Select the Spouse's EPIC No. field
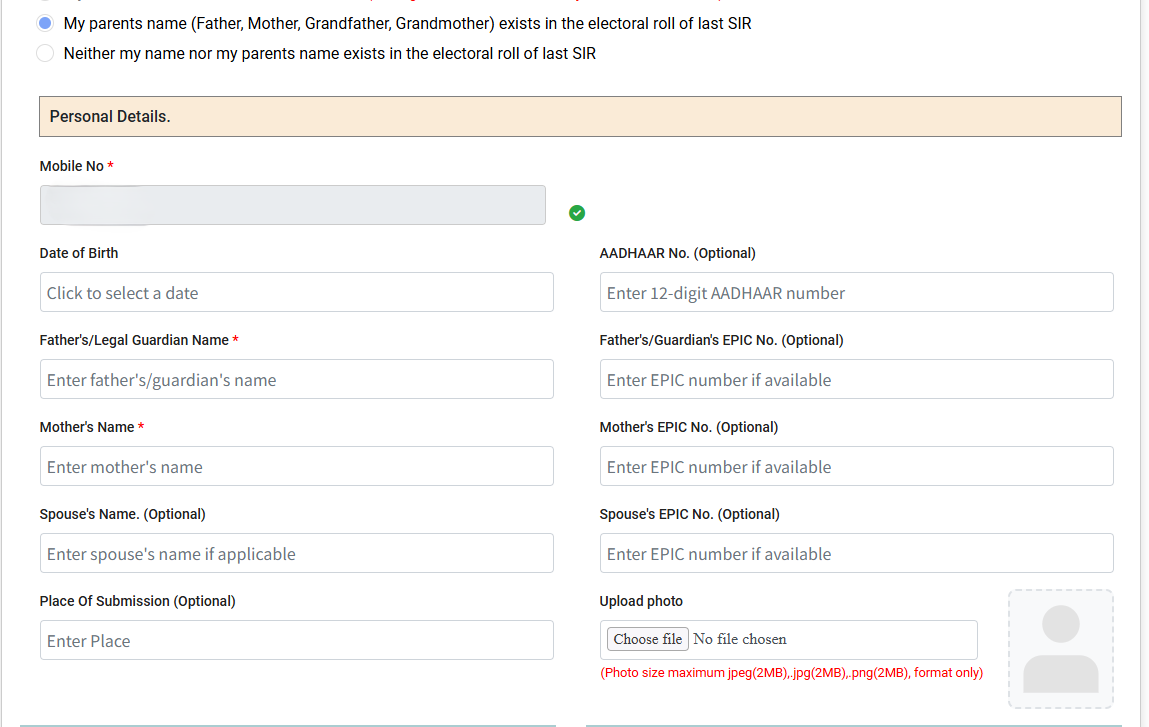 point(856,553)
